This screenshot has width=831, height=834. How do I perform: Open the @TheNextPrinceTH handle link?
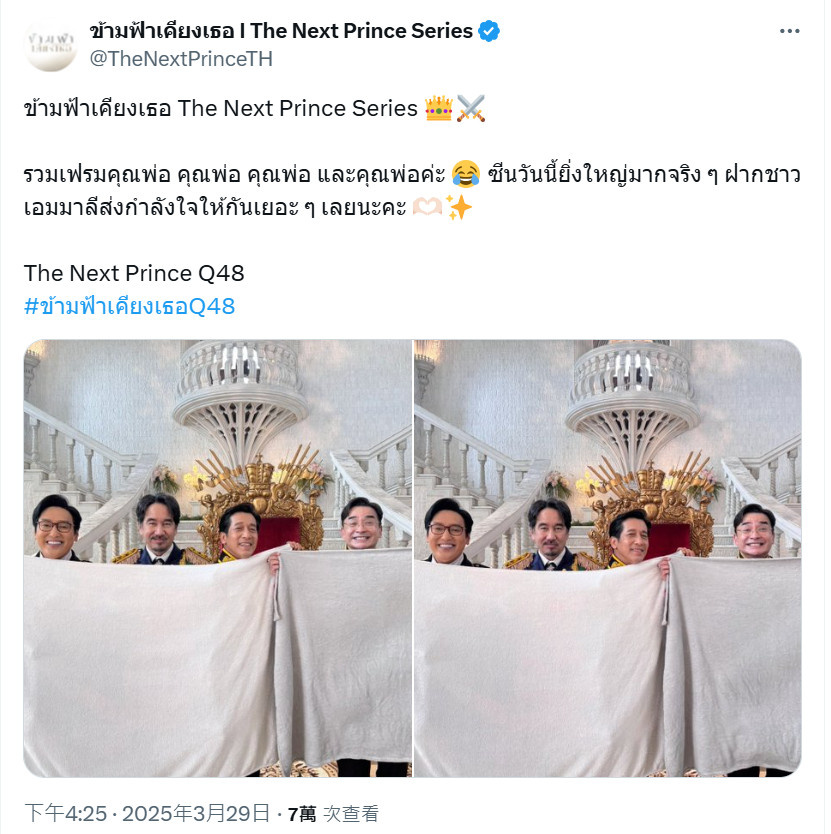point(181,59)
